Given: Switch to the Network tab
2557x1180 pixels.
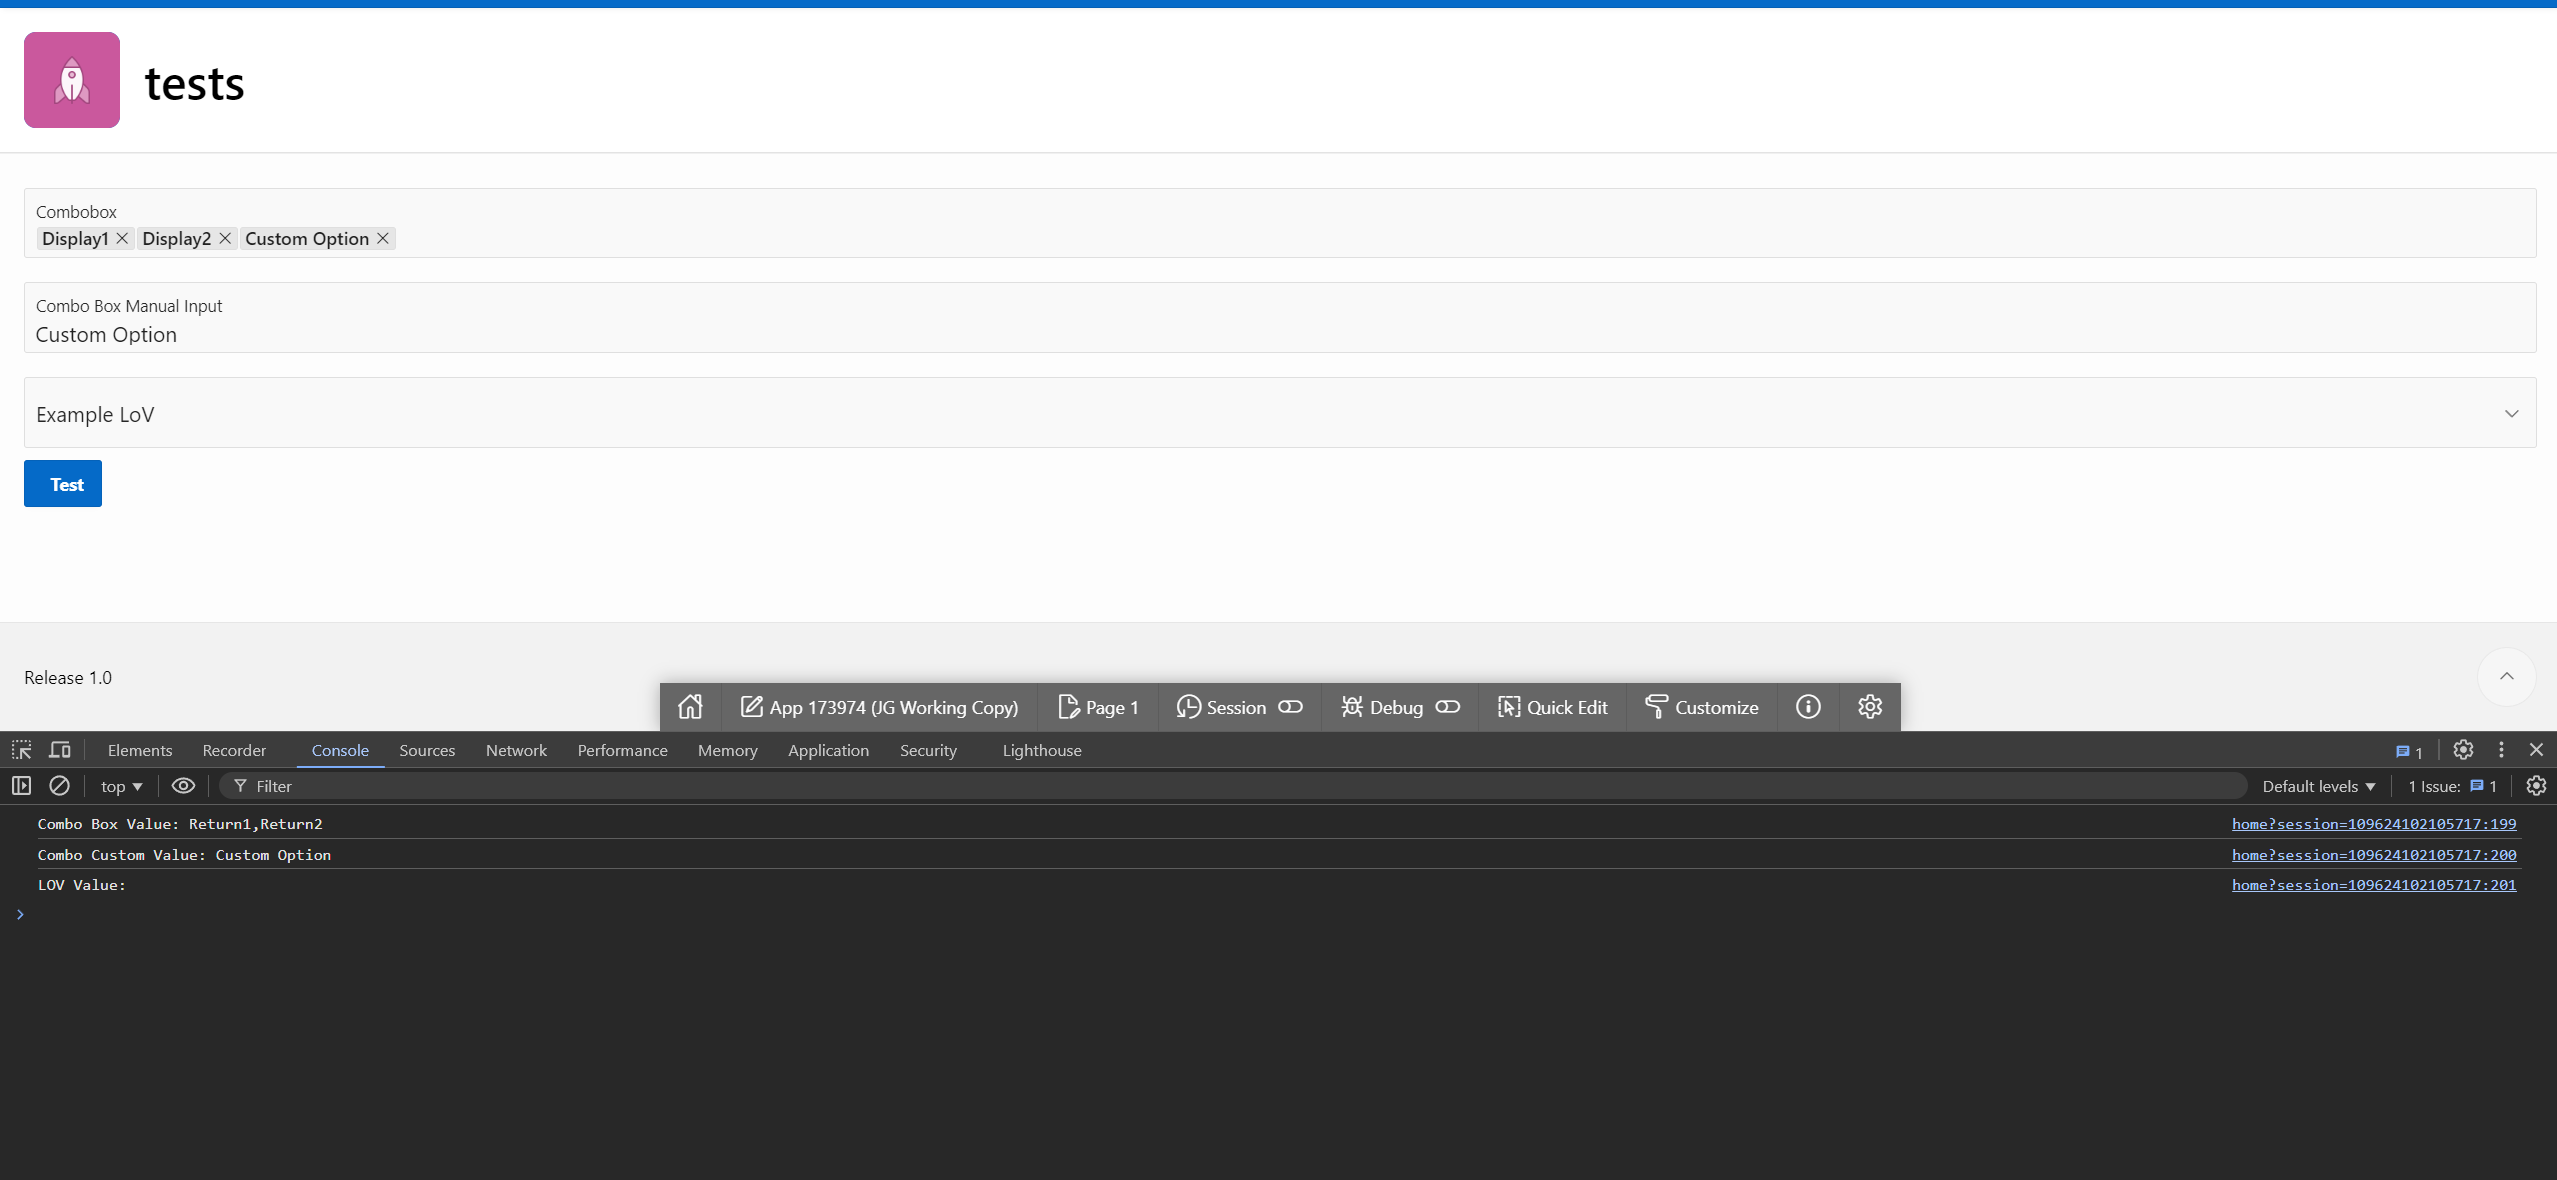Looking at the screenshot, I should (x=516, y=750).
